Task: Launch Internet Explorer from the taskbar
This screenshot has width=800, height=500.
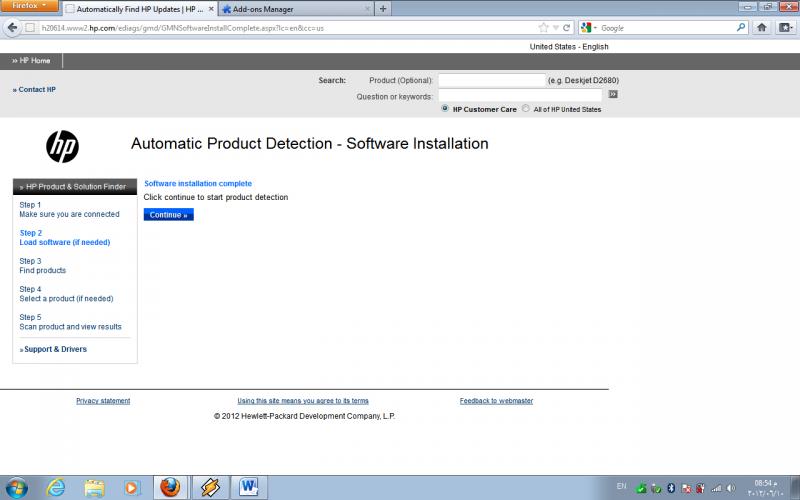Action: click(x=55, y=488)
